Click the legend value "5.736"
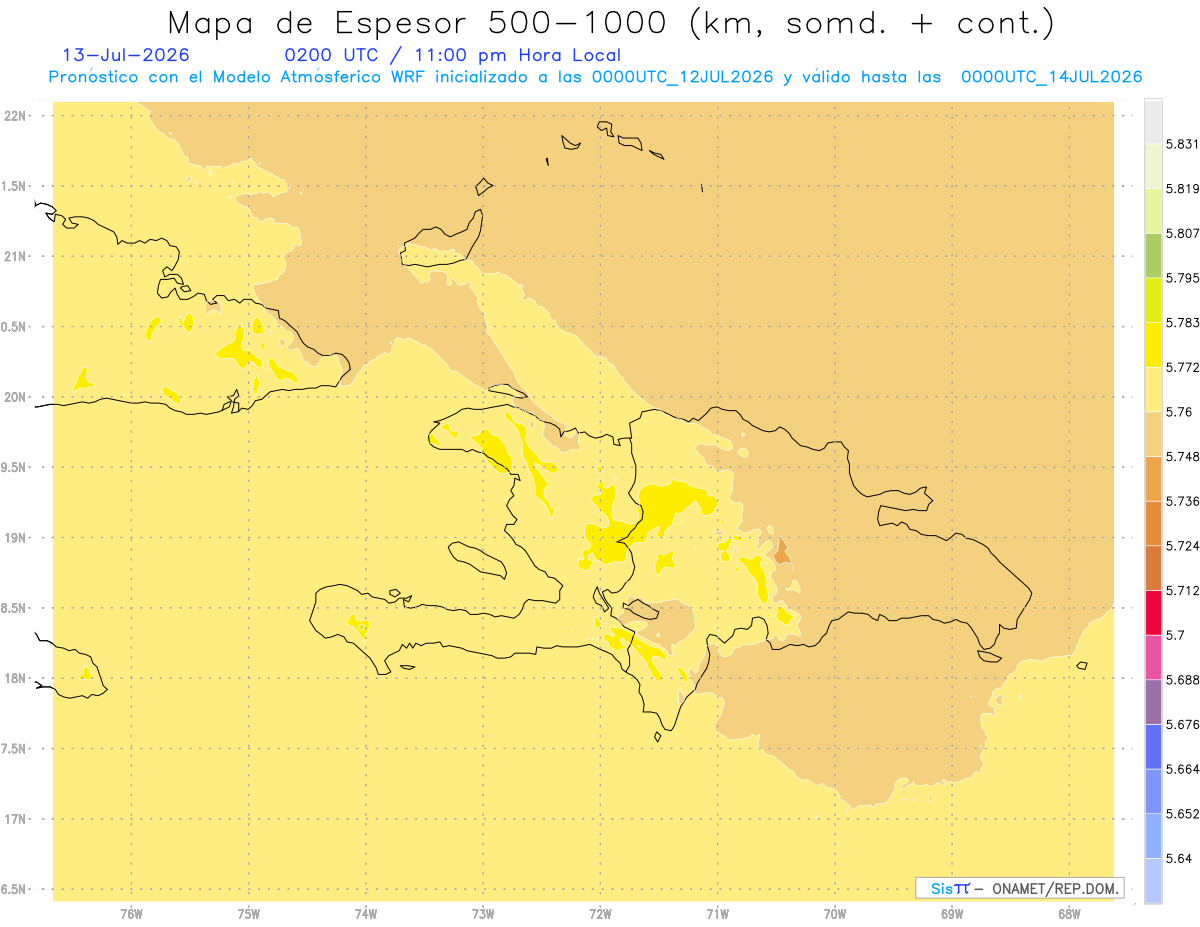 point(1182,501)
